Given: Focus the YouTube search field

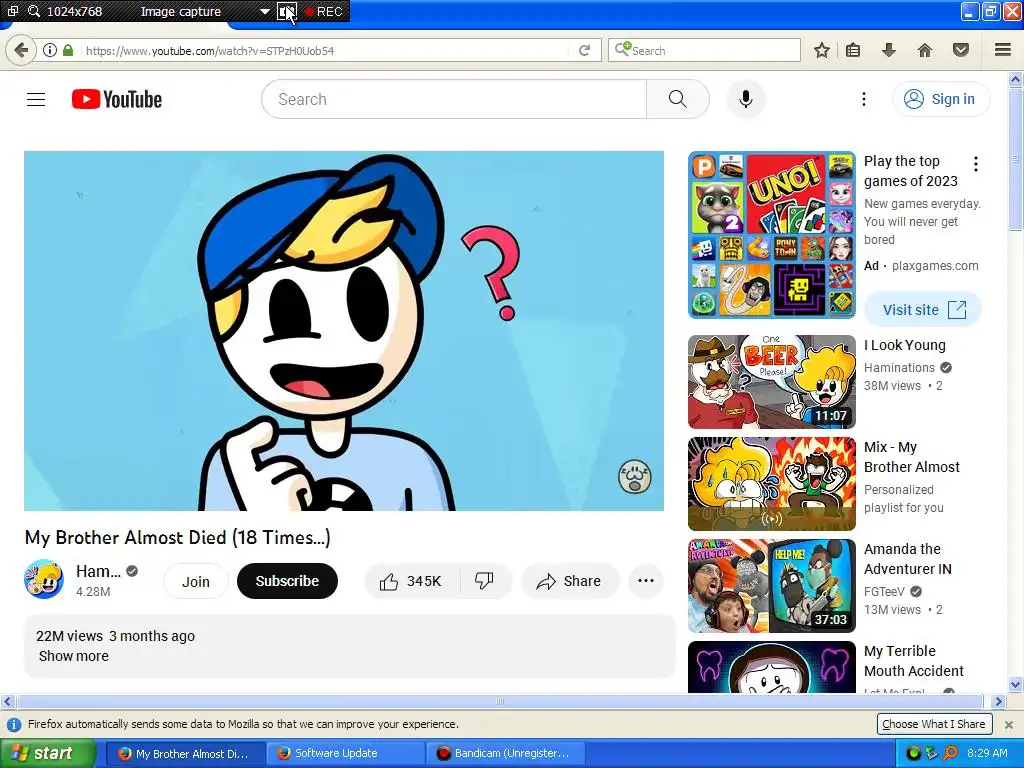Looking at the screenshot, I should pos(454,99).
